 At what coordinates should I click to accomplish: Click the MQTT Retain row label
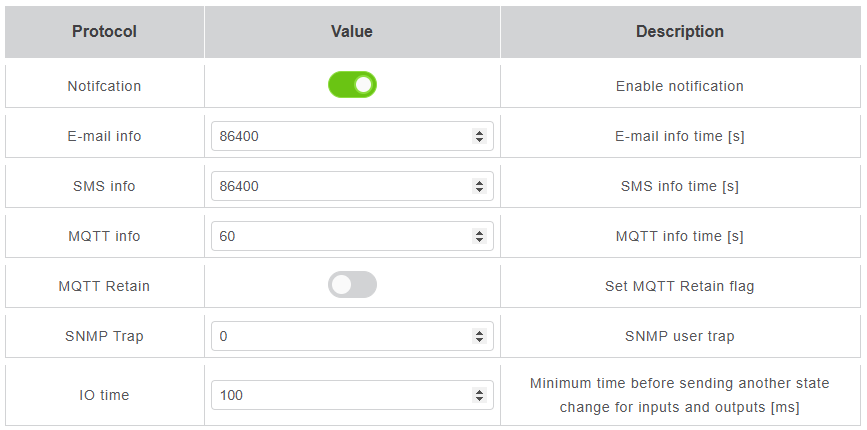tap(104, 286)
